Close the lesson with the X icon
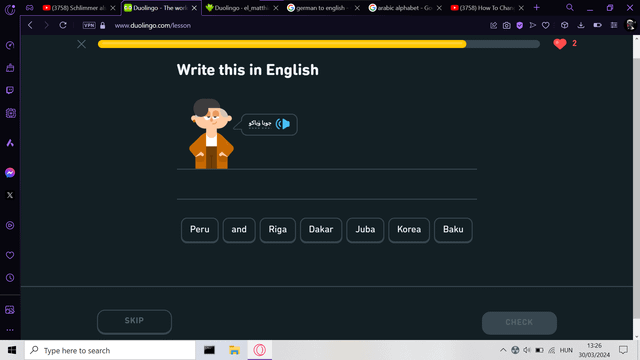The image size is (640, 360). pyautogui.click(x=81, y=44)
